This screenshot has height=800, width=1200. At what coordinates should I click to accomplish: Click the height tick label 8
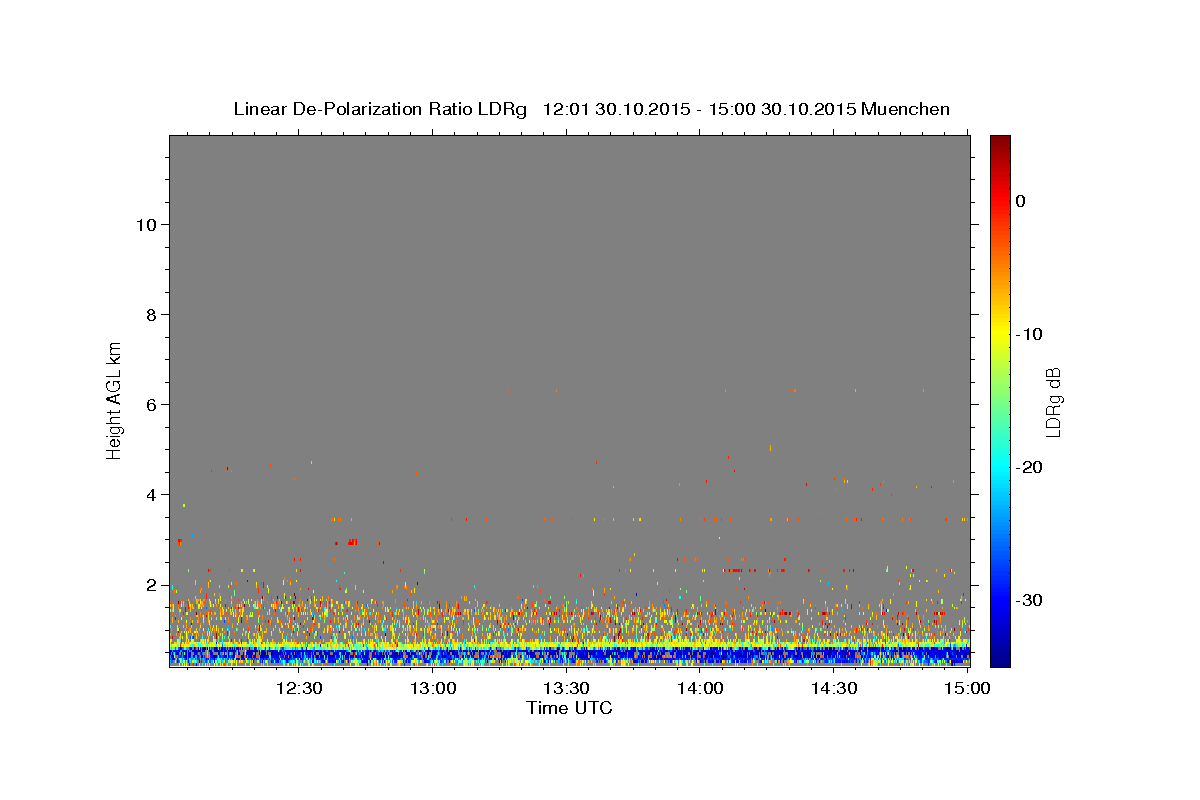click(x=153, y=314)
